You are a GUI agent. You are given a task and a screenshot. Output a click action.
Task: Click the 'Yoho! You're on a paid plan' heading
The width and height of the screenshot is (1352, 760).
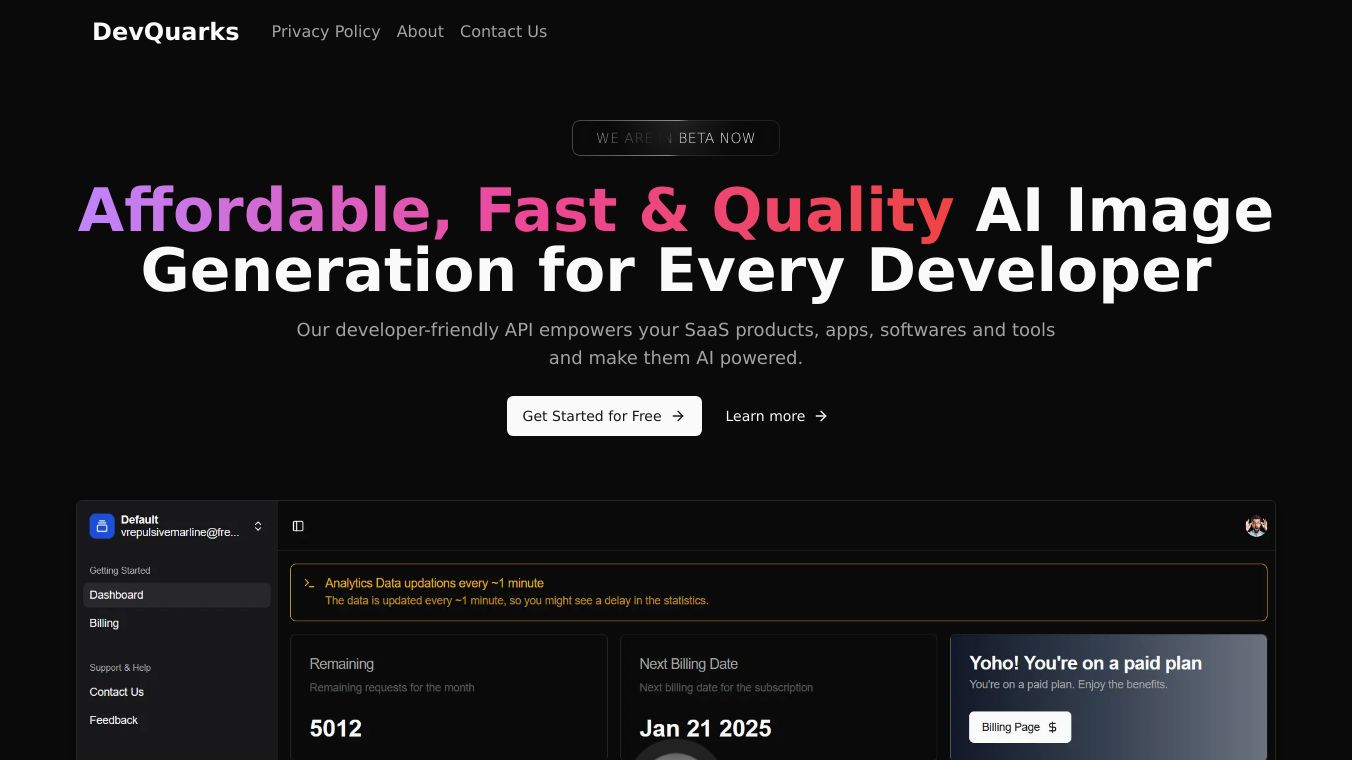pos(1085,663)
